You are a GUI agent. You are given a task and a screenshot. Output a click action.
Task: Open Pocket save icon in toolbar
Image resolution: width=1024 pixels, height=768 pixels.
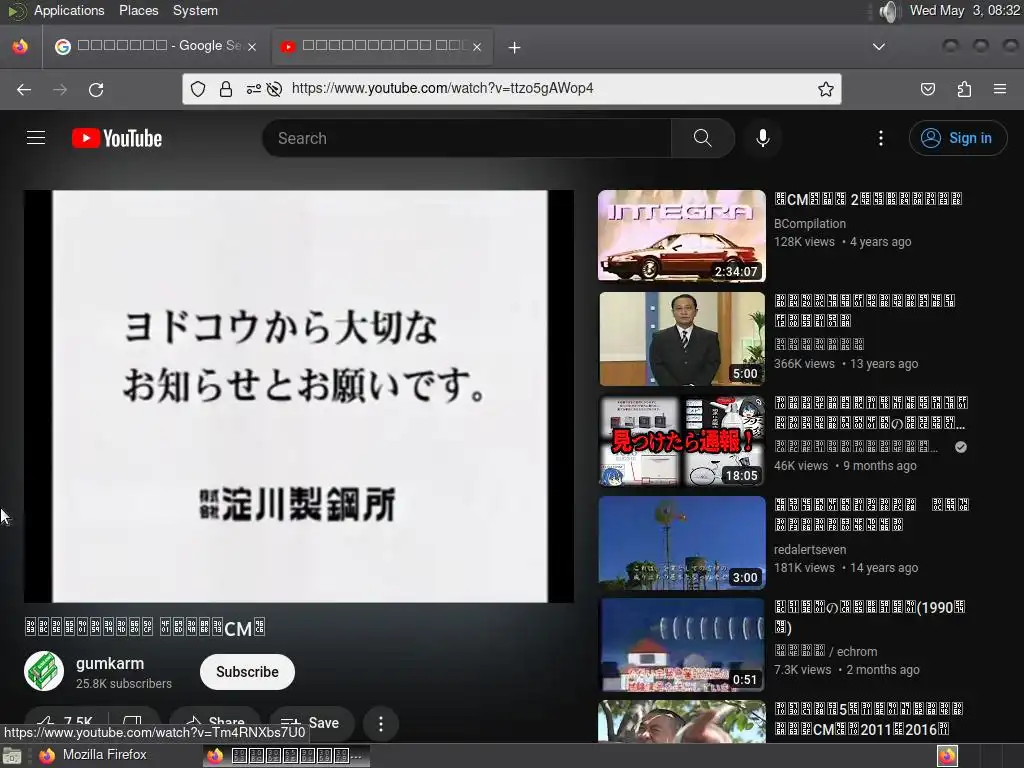pyautogui.click(x=927, y=89)
